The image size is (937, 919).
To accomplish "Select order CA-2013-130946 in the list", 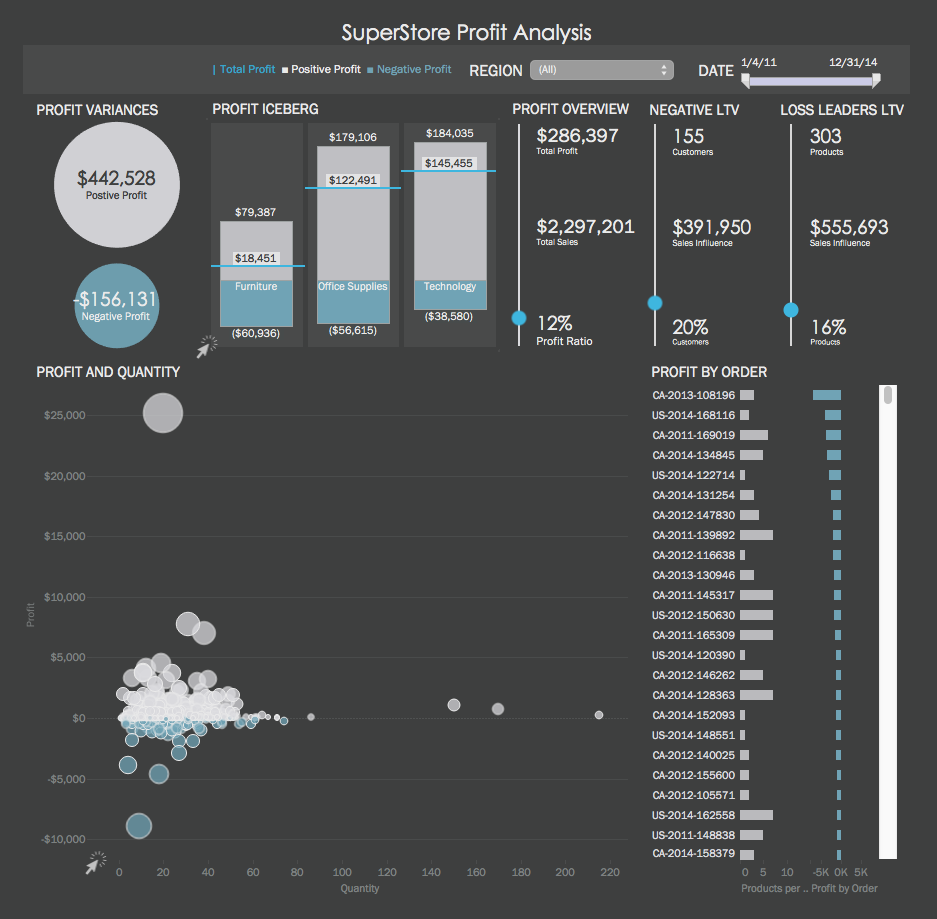I will point(693,575).
